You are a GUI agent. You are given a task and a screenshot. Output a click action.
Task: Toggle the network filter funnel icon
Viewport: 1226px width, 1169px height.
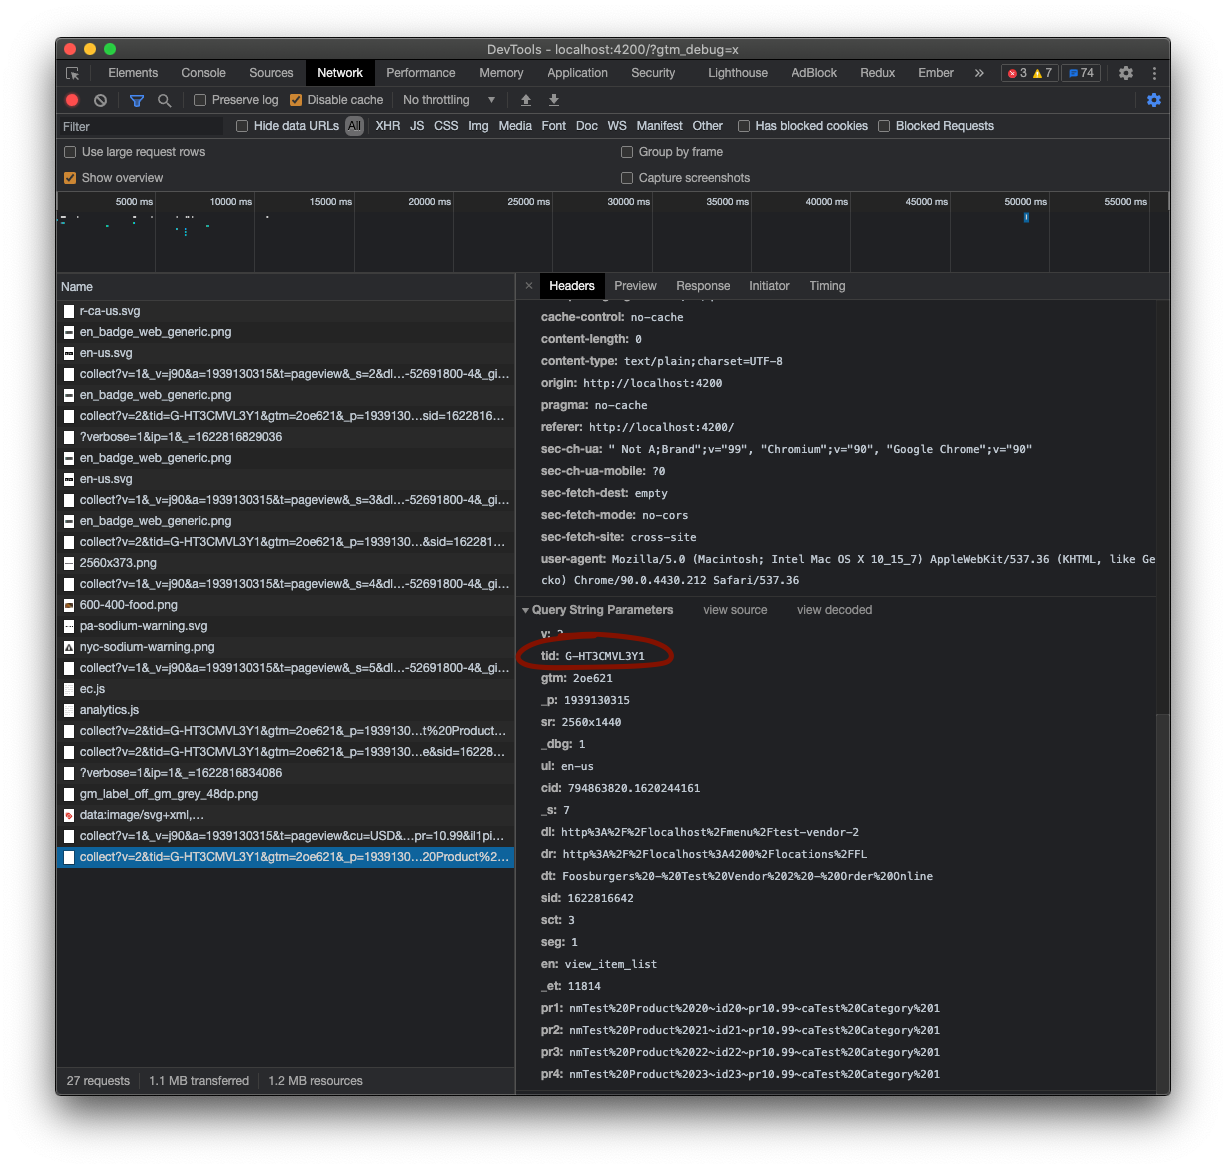pyautogui.click(x=137, y=100)
